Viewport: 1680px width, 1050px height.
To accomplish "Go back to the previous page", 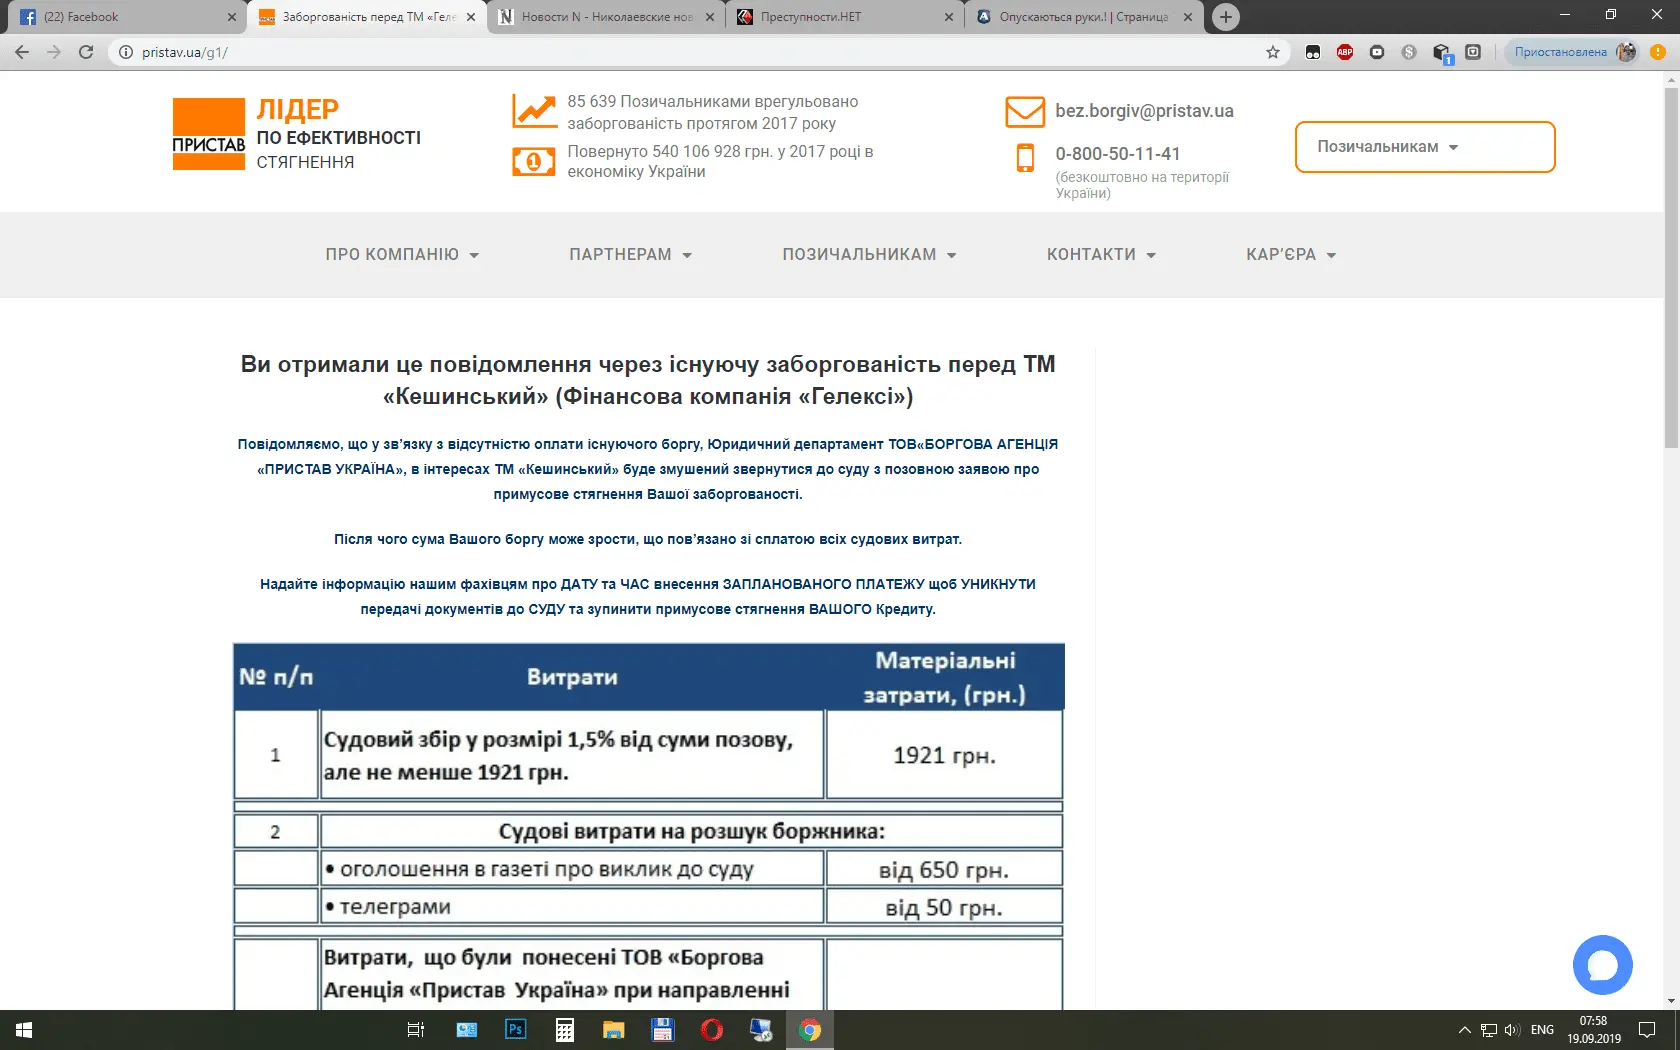I will click(x=21, y=51).
